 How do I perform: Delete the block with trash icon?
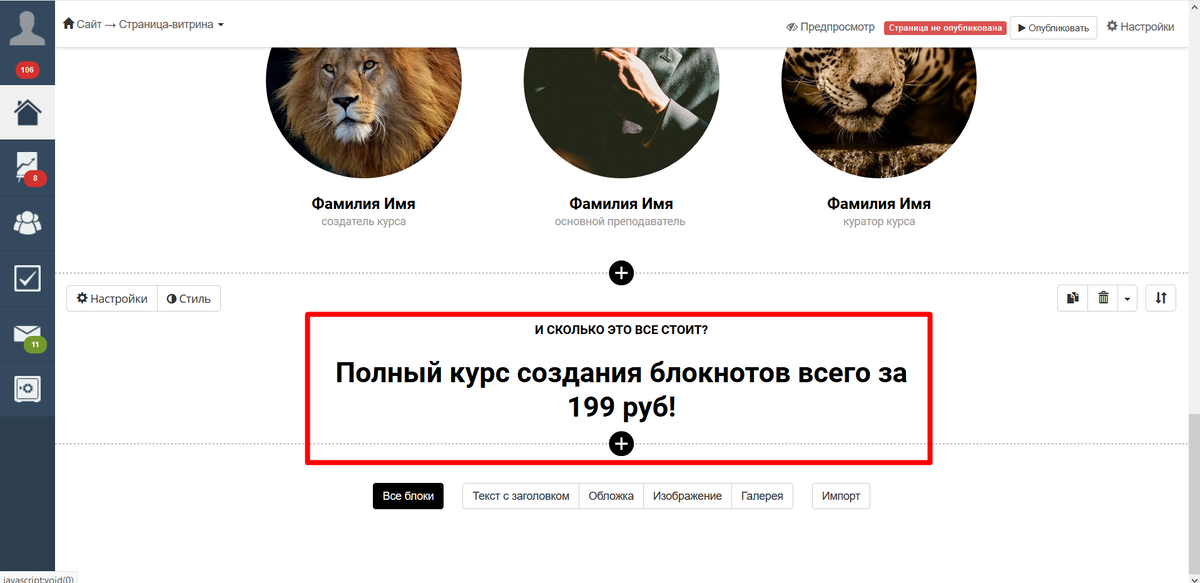pyautogui.click(x=1103, y=298)
